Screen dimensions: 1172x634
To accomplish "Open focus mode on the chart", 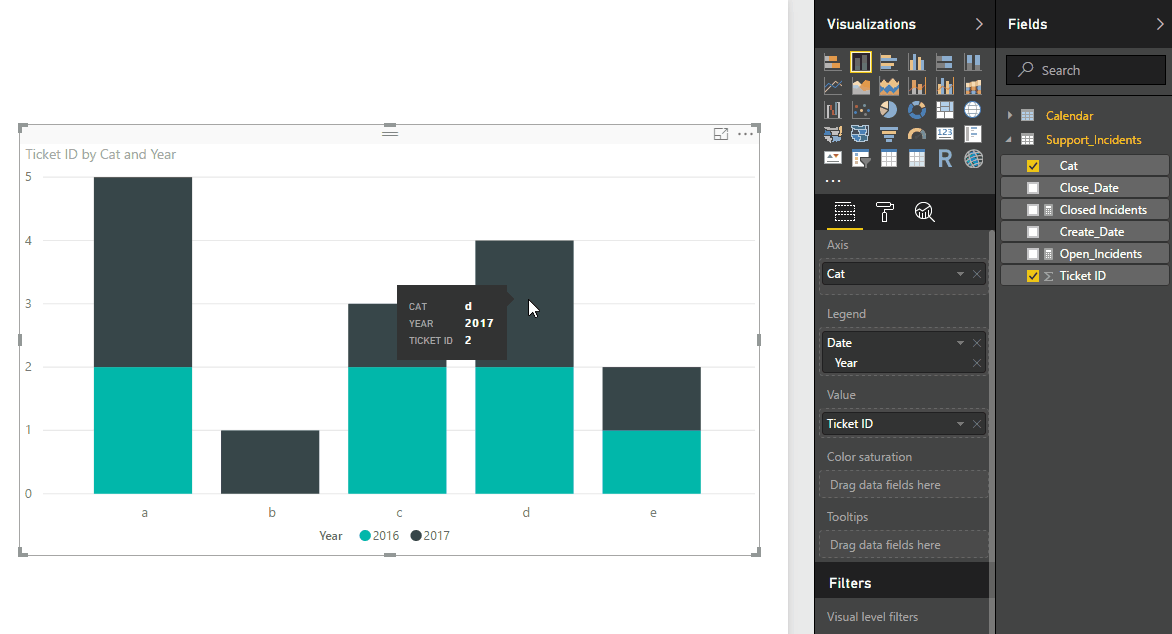I will tap(721, 134).
